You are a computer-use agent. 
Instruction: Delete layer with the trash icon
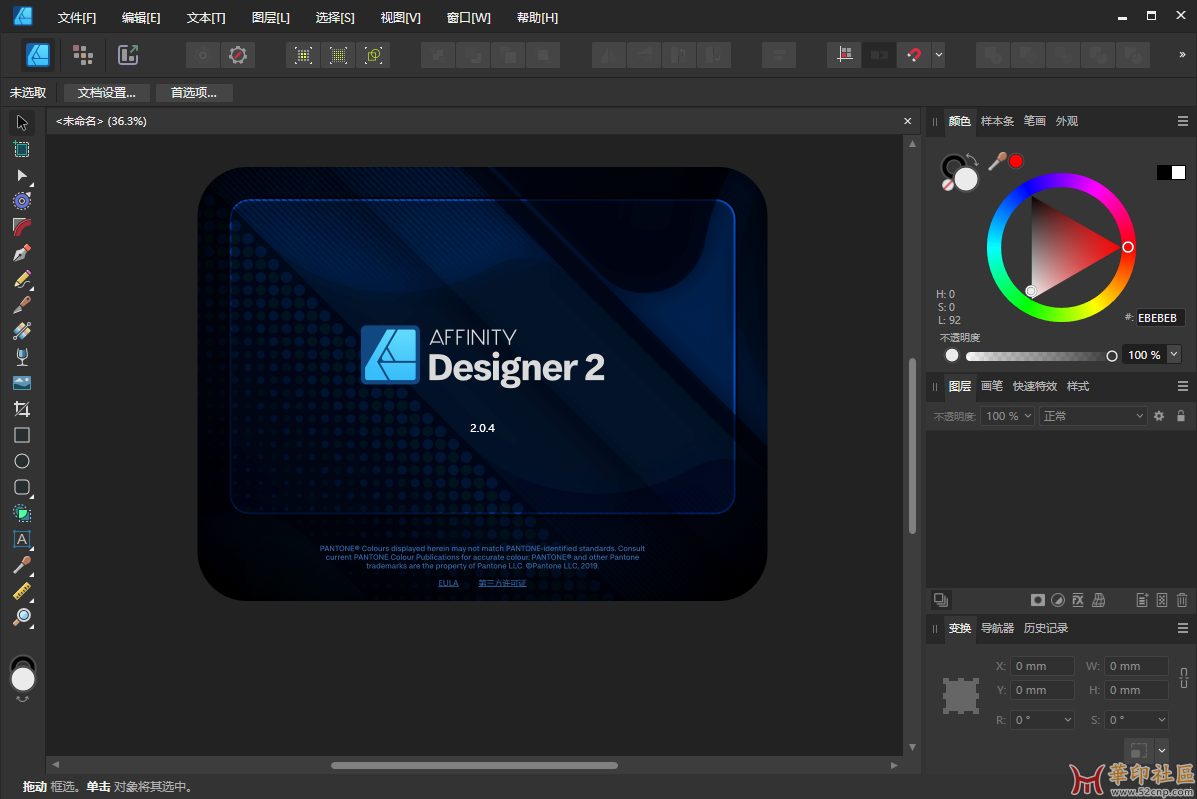coord(1182,600)
